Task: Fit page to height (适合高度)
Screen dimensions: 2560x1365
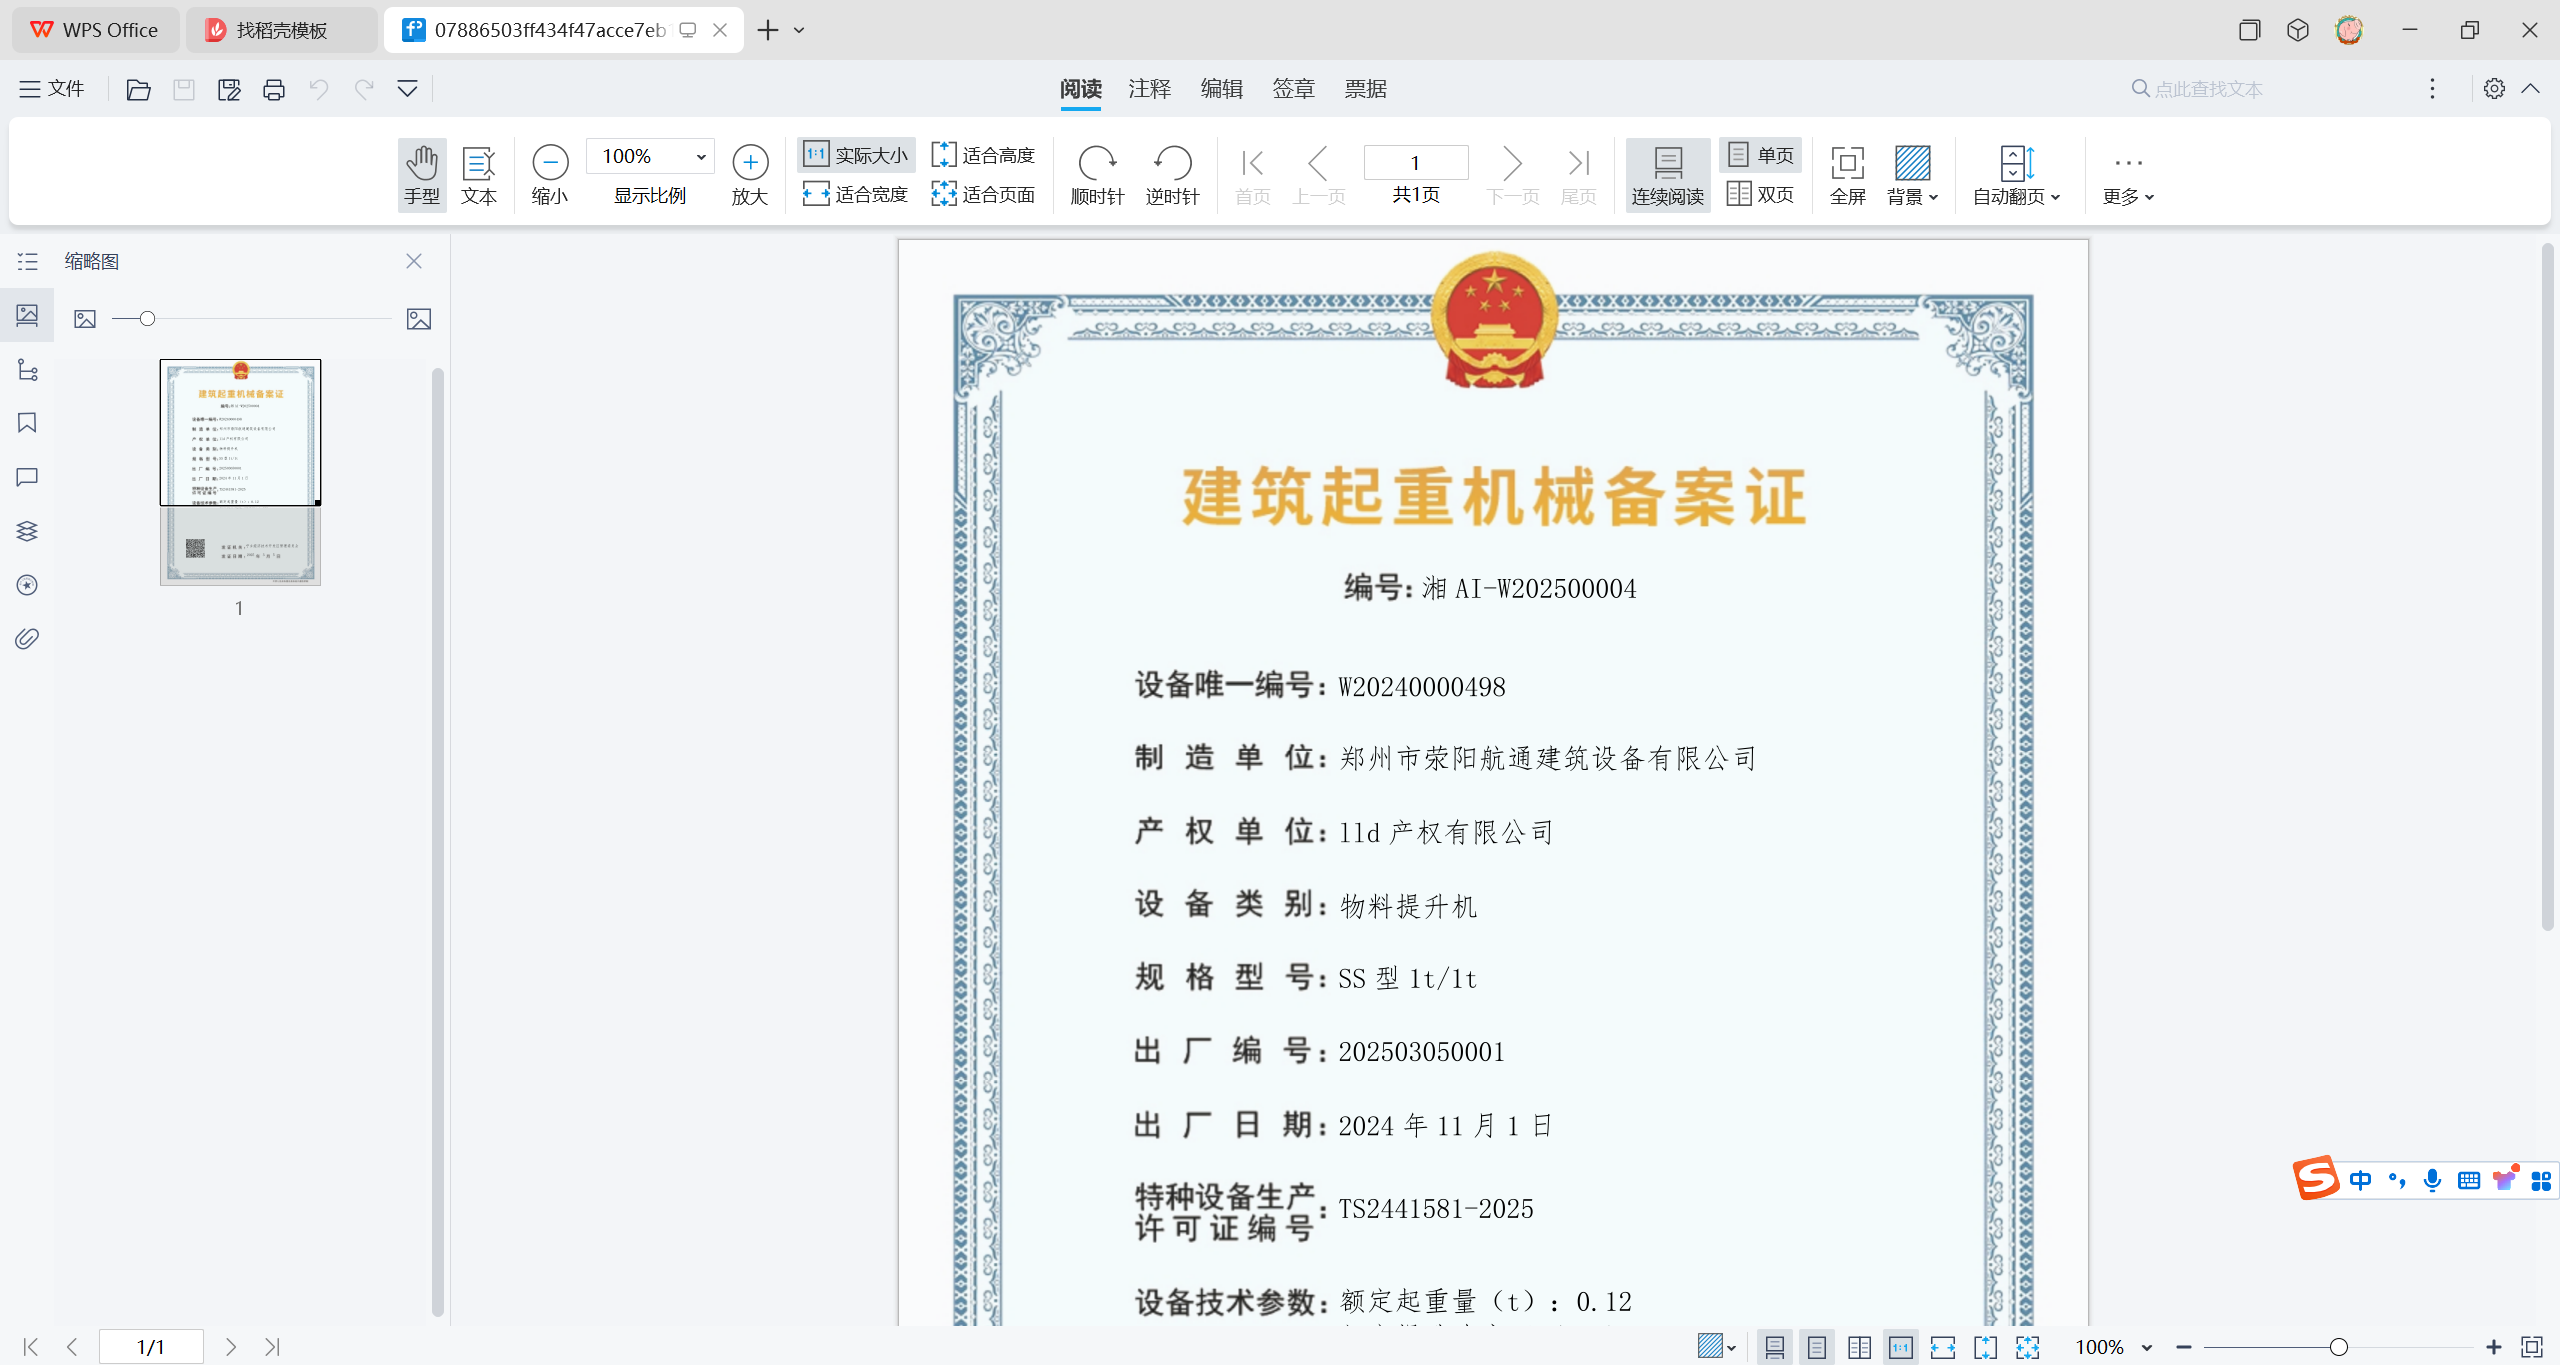Action: pyautogui.click(x=983, y=155)
